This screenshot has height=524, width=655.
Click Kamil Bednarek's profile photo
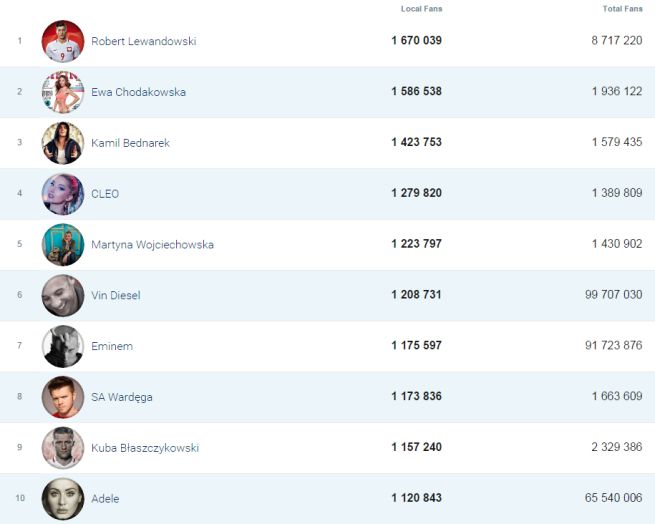click(63, 143)
